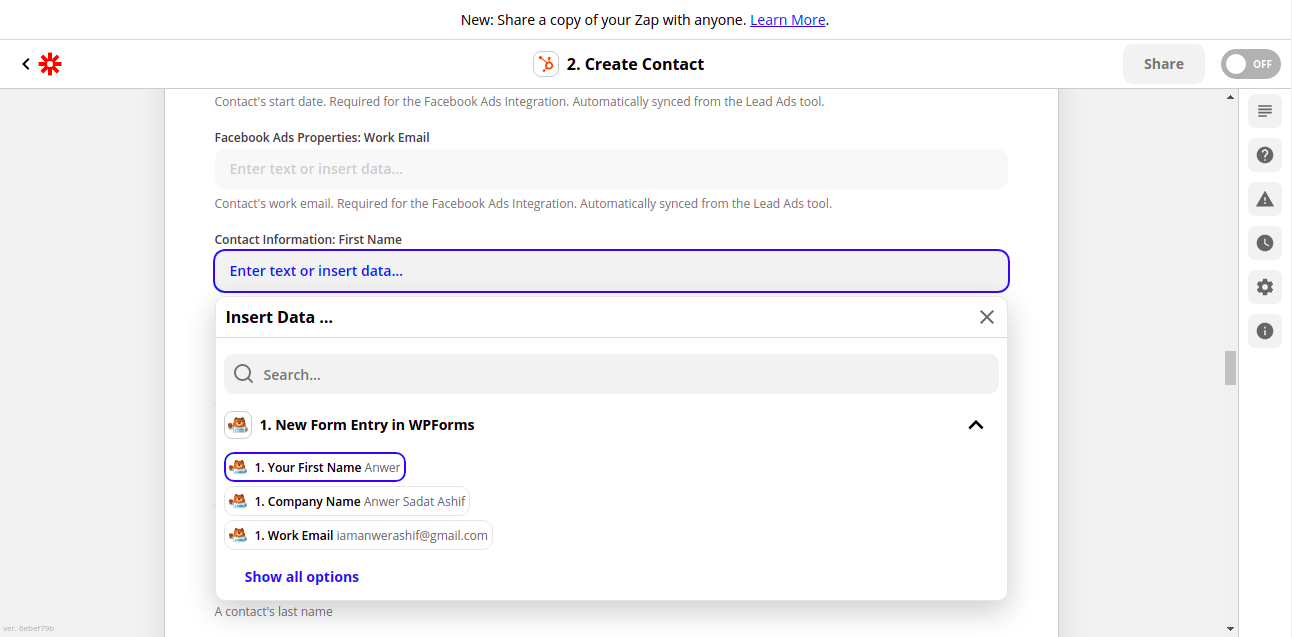Follow the Learn More link
1292x637 pixels.
788,20
